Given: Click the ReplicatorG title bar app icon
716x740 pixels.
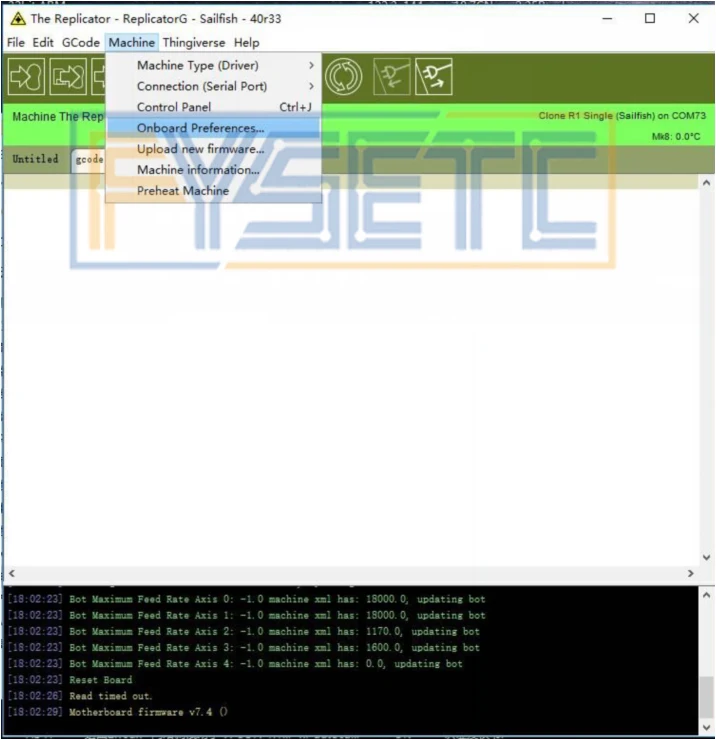Looking at the screenshot, I should click(x=18, y=19).
